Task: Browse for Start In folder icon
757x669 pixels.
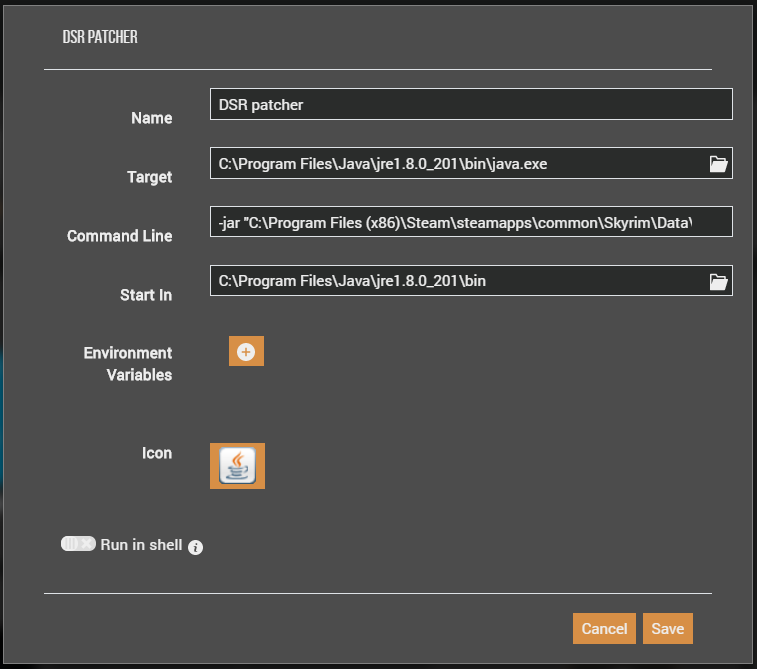Action: pos(718,281)
